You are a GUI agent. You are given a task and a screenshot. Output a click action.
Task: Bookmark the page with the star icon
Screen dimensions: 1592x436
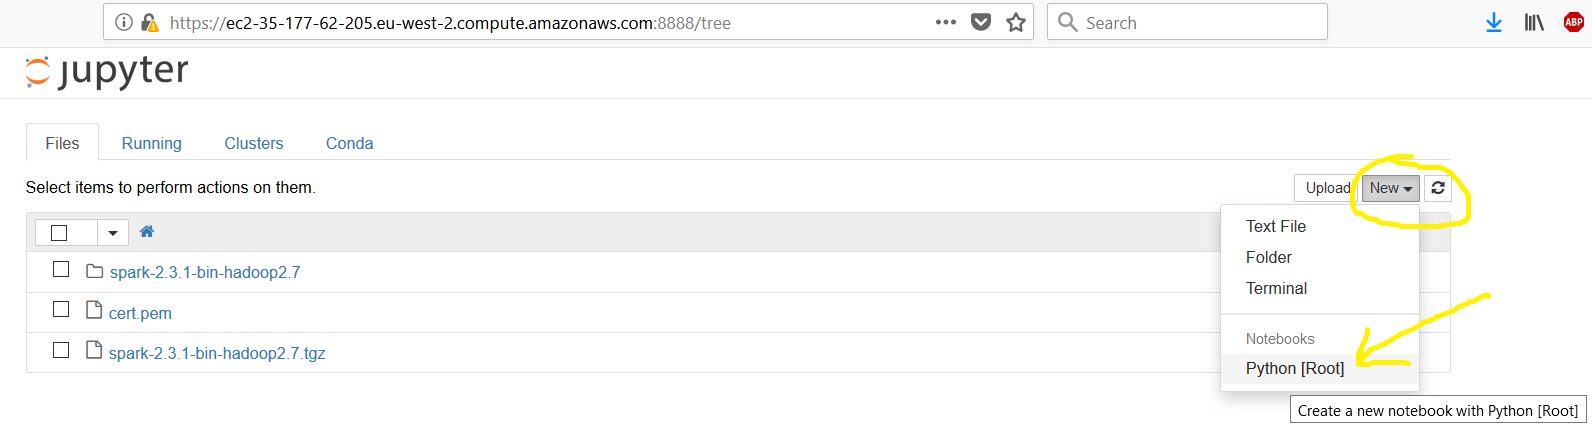(1016, 22)
